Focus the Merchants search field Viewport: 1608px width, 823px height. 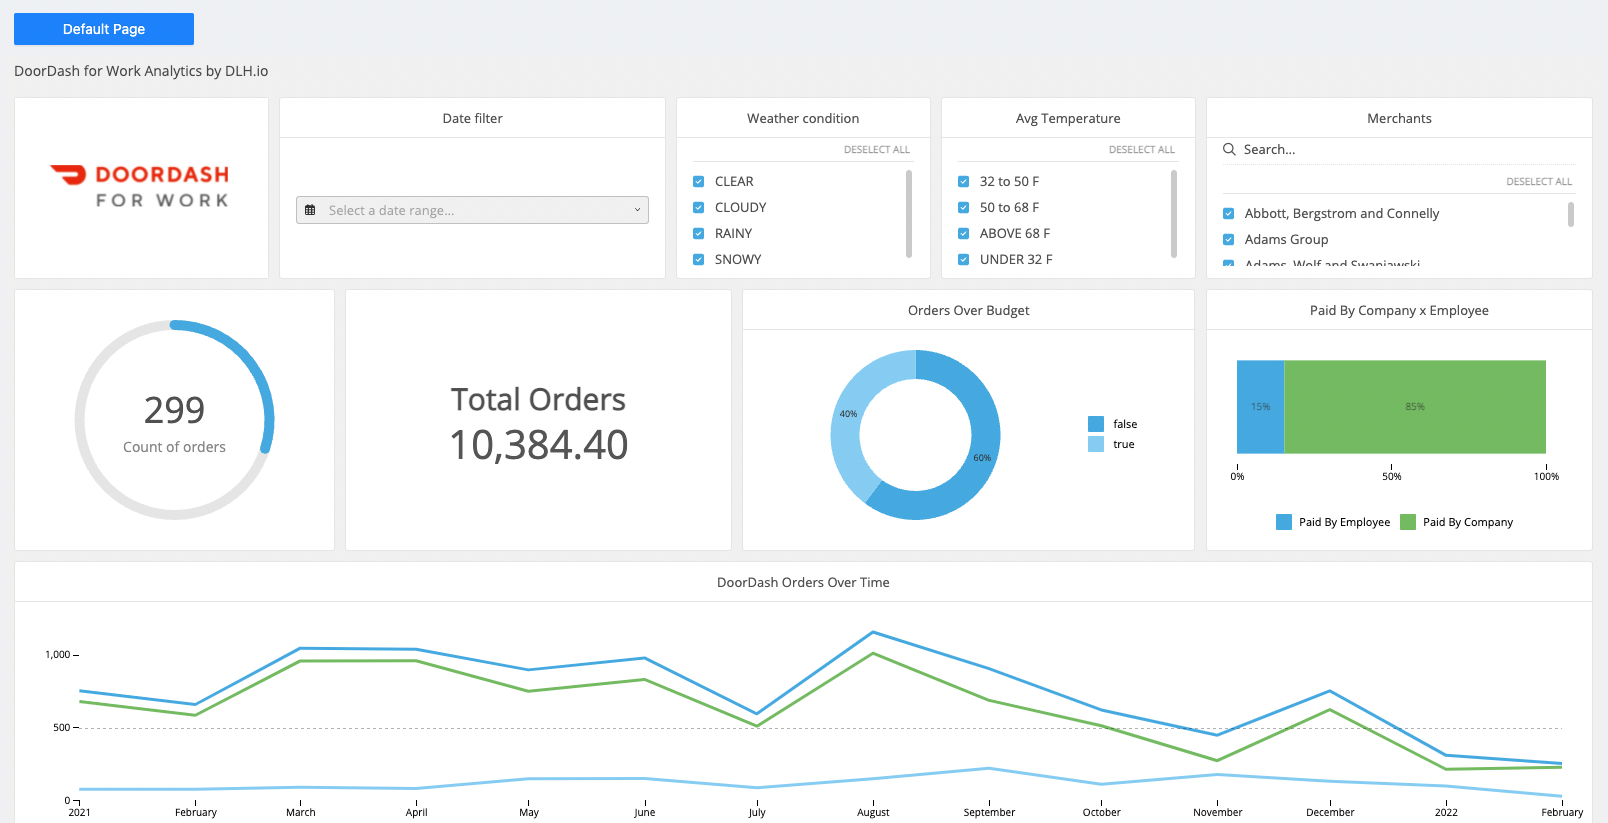pos(1400,149)
